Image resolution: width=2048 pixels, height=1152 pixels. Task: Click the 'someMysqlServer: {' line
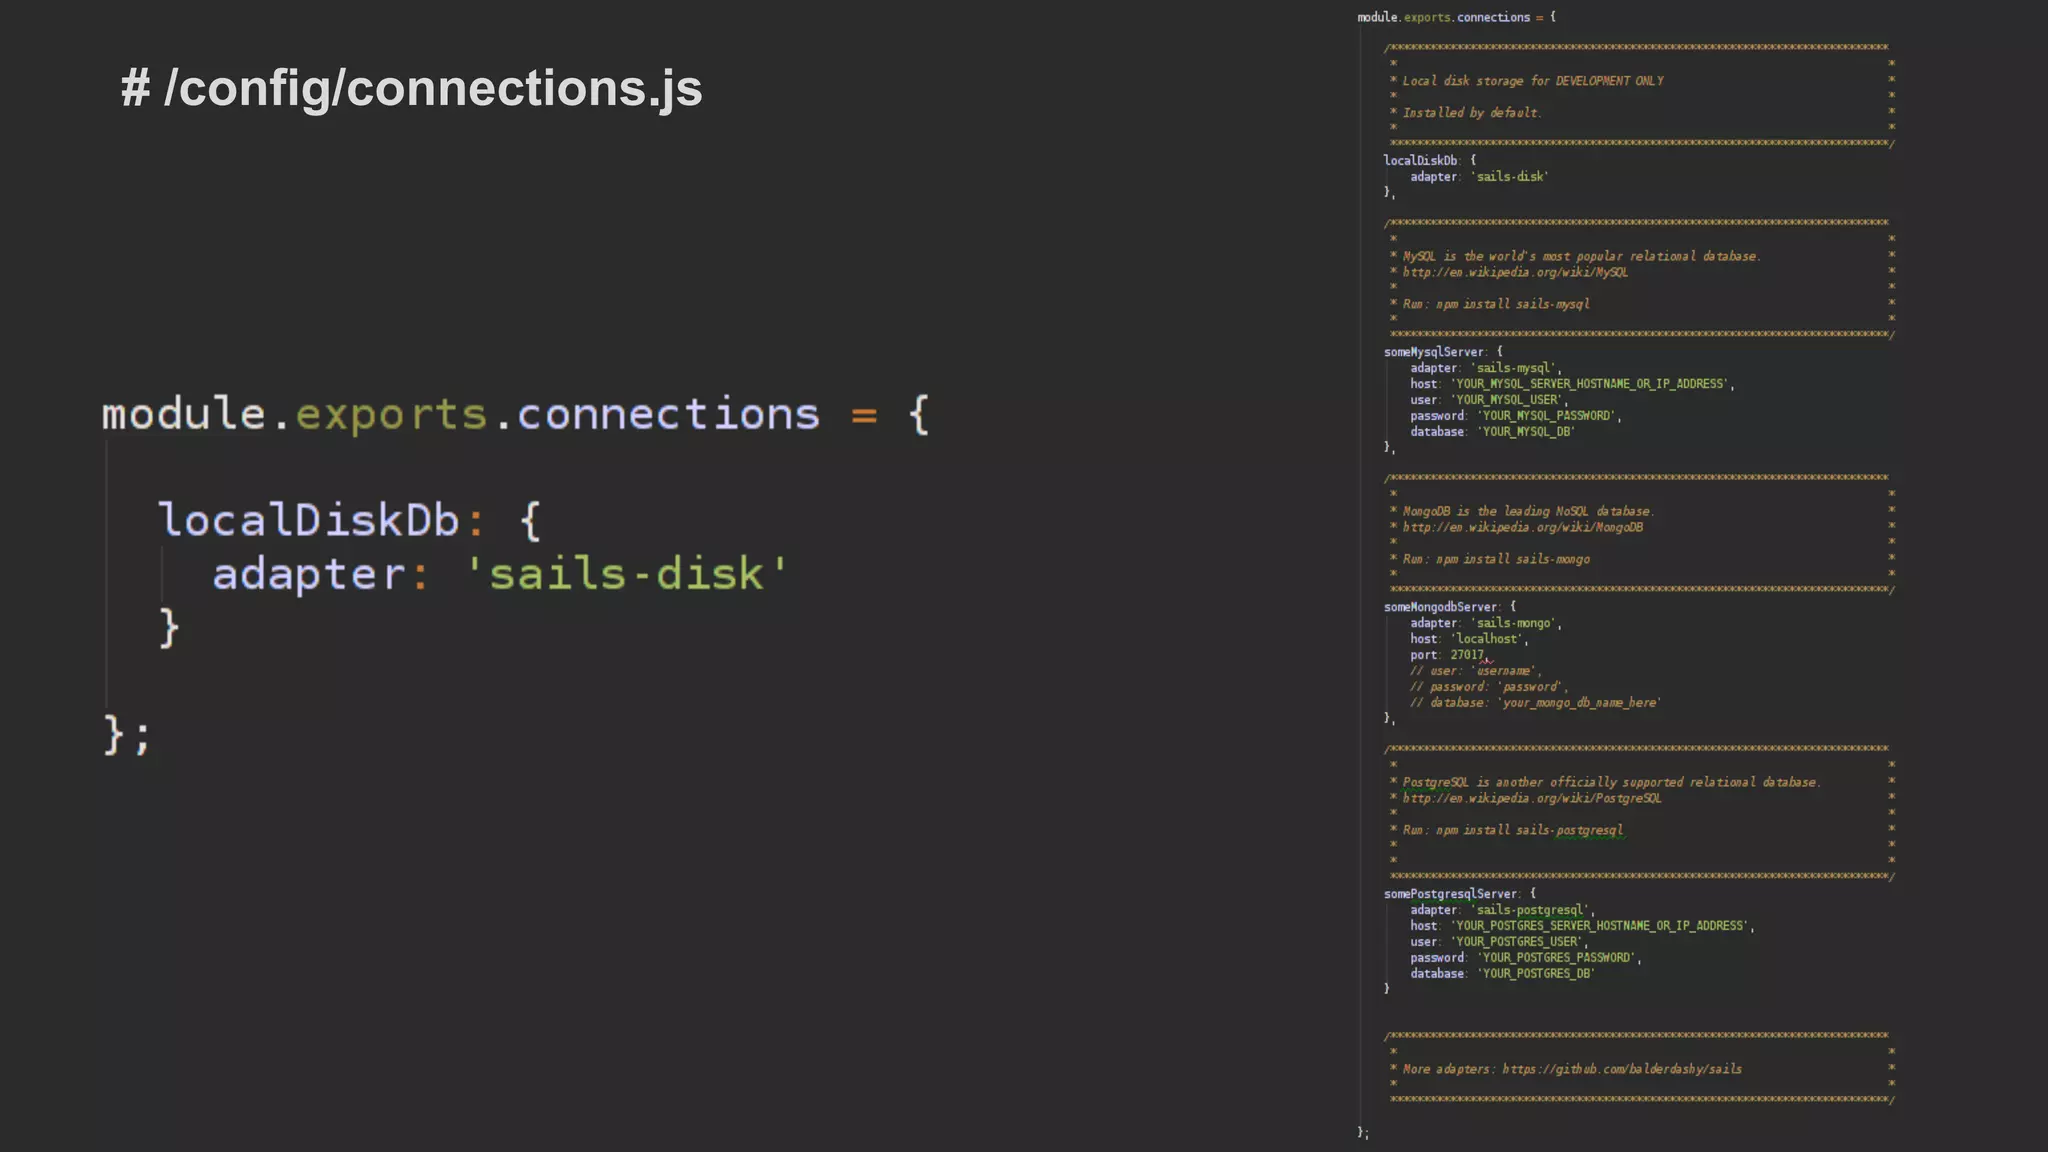[1443, 352]
